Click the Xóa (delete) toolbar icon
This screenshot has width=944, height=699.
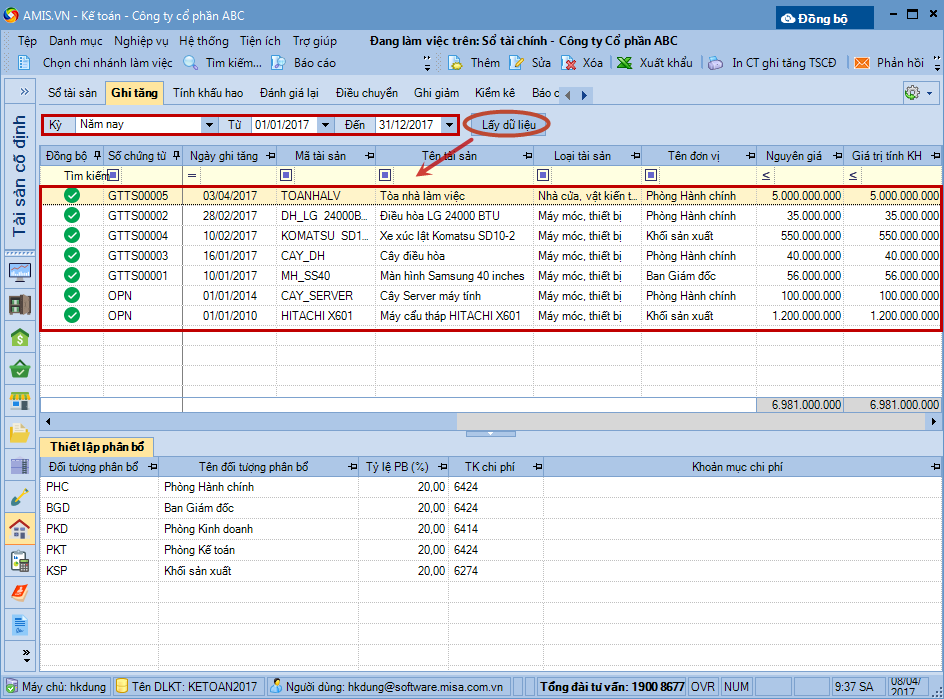[x=569, y=63]
